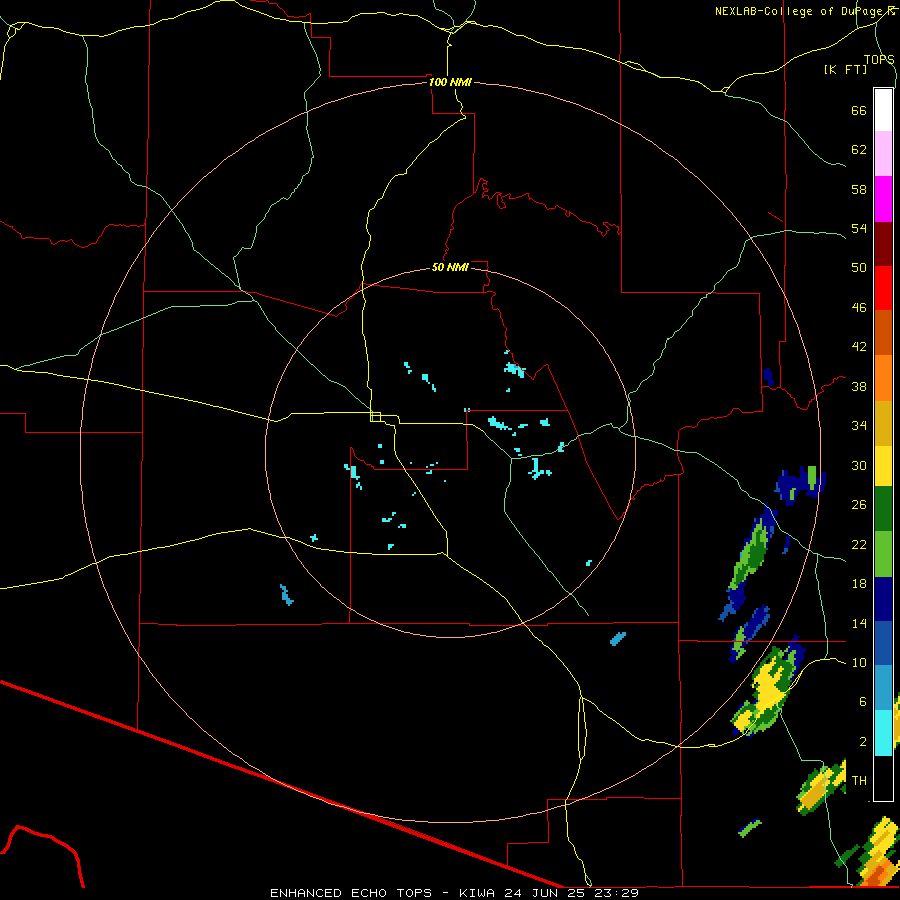Image resolution: width=900 pixels, height=900 pixels.
Task: Click the "2" scale value
Action: (863, 742)
